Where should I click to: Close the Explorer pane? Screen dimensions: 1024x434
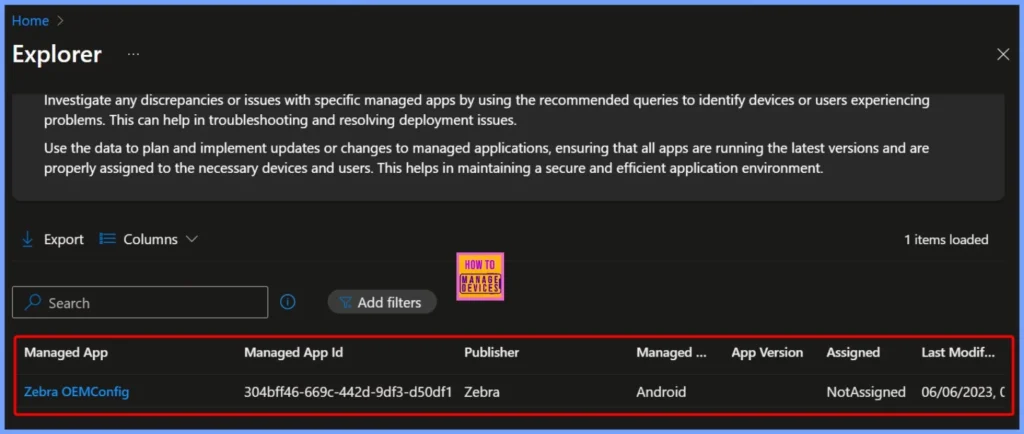coord(1003,55)
